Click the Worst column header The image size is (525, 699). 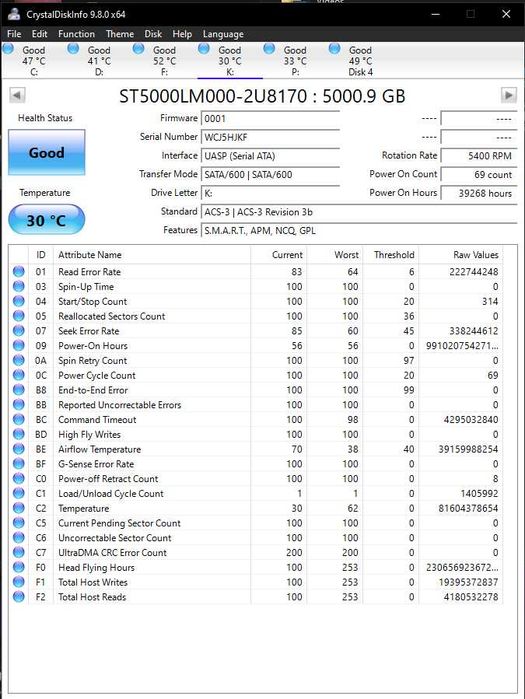pyautogui.click(x=335, y=255)
